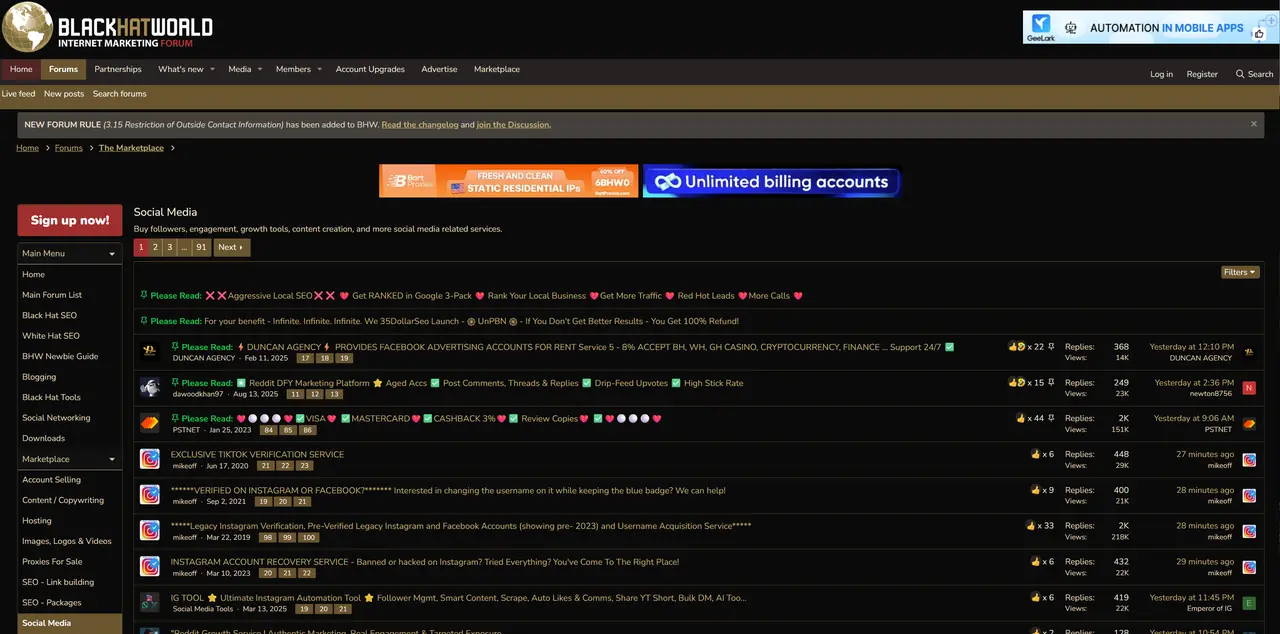Click dawoodkhan97's avatar icon
Screen dimensions: 1280x634
(149, 388)
